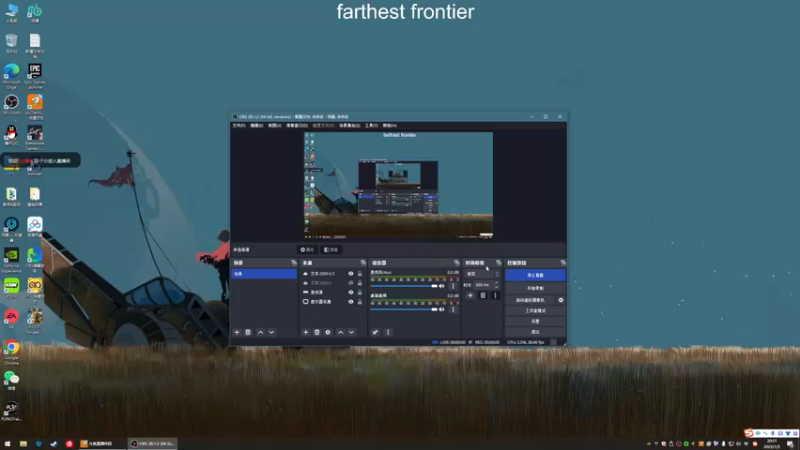This screenshot has width=800, height=450.
Task: Pop out the Audio Mixer dock with its header icon
Action: [457, 263]
